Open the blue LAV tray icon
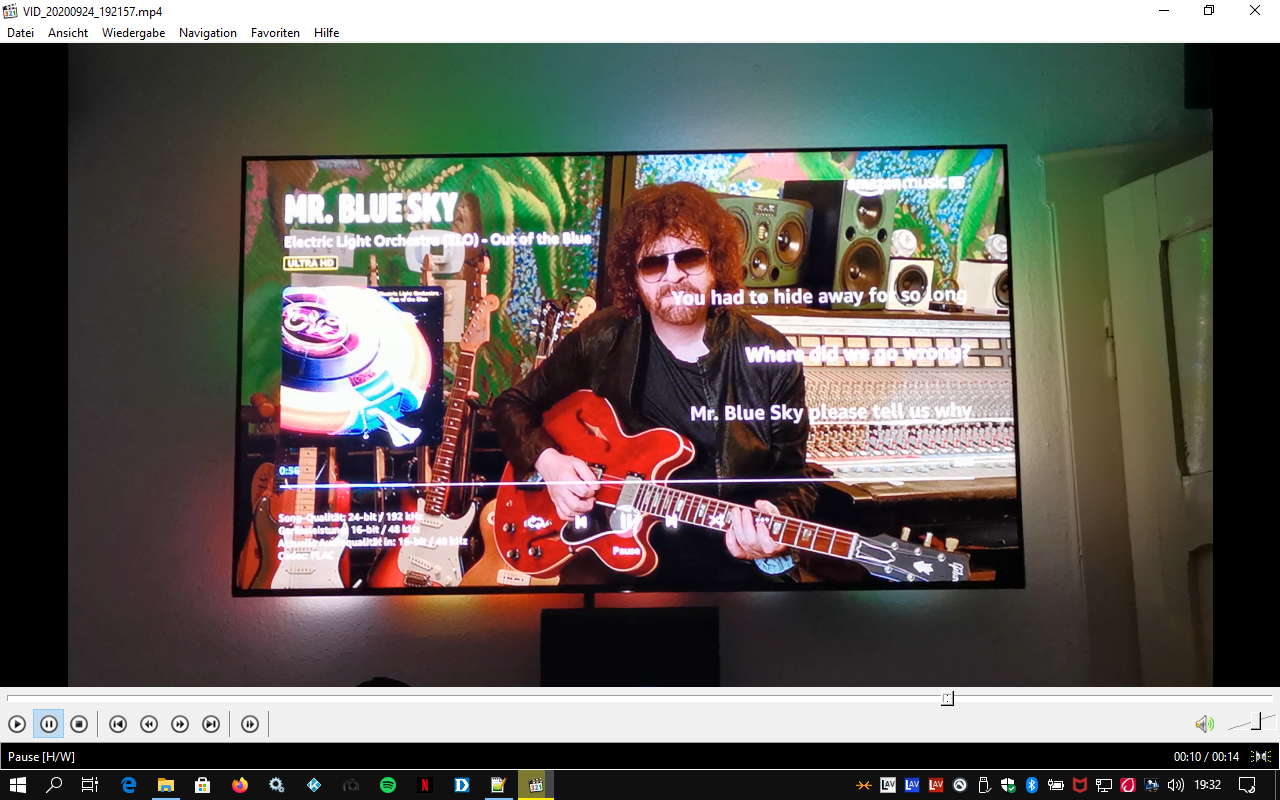Image resolution: width=1280 pixels, height=800 pixels. (912, 785)
